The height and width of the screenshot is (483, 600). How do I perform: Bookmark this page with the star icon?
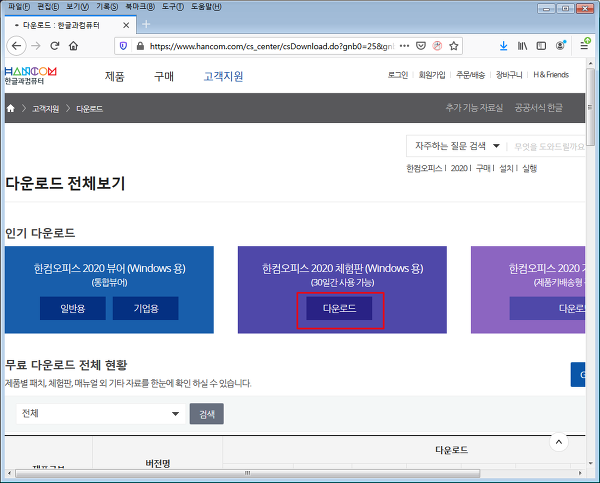pyautogui.click(x=453, y=46)
